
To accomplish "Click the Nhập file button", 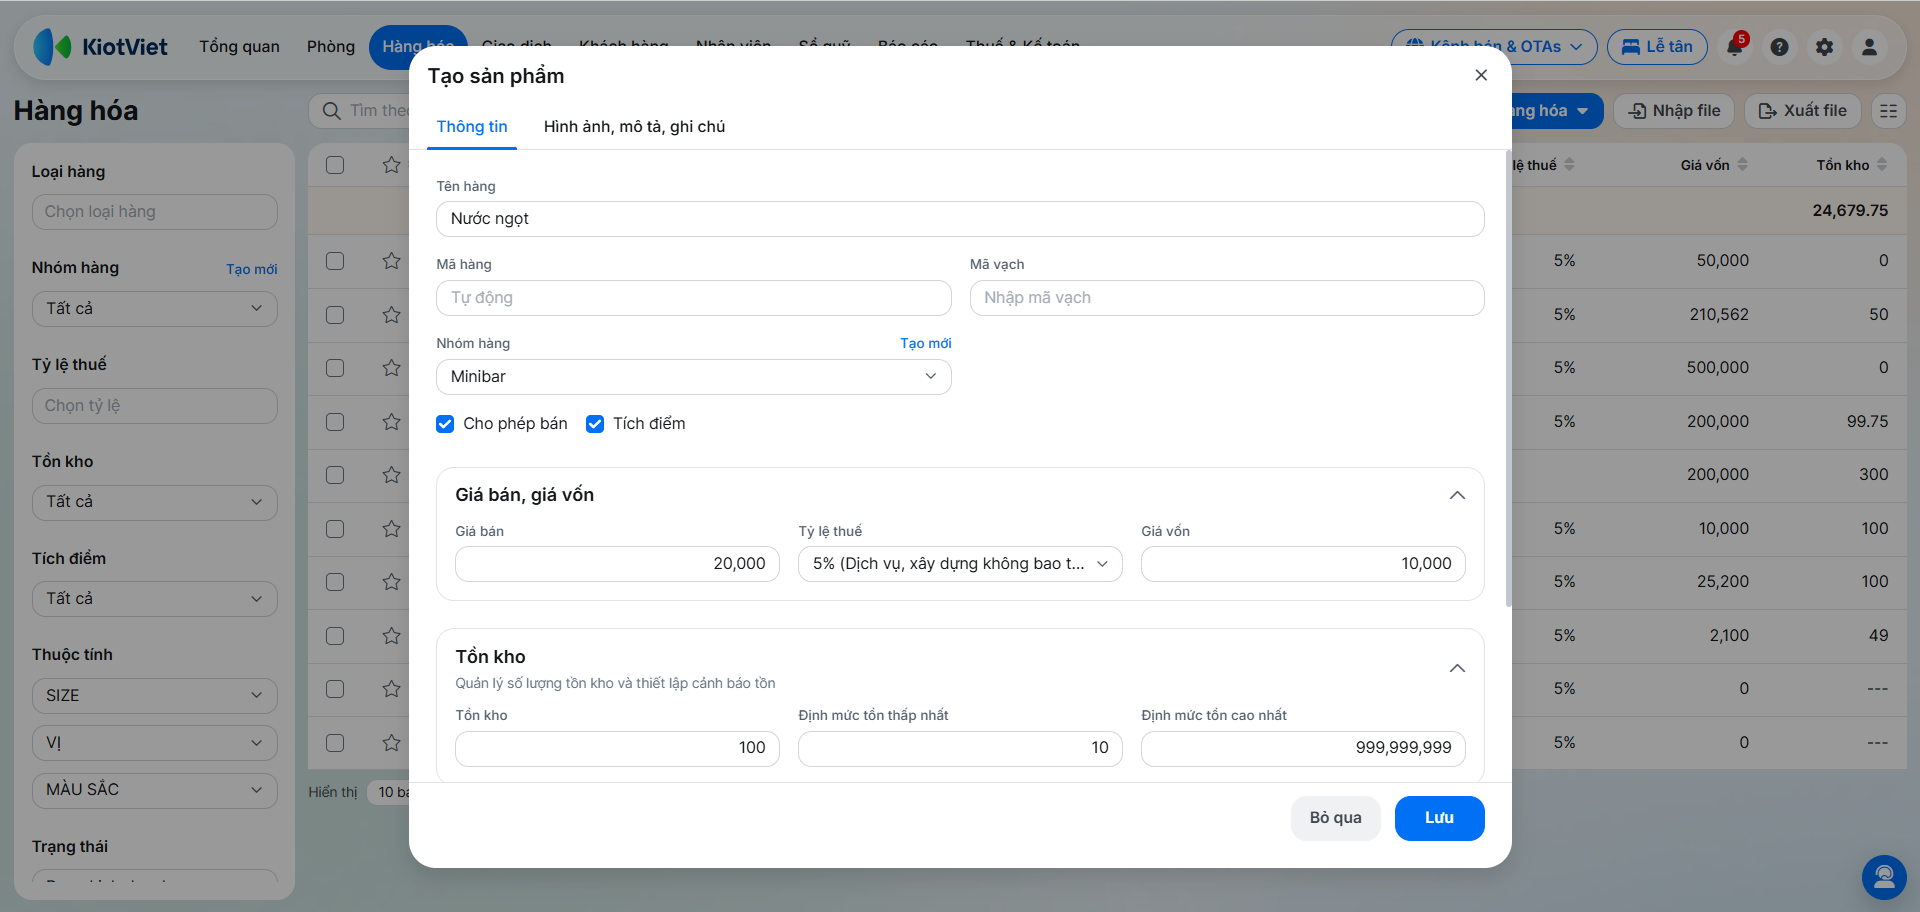I will click(1674, 111).
